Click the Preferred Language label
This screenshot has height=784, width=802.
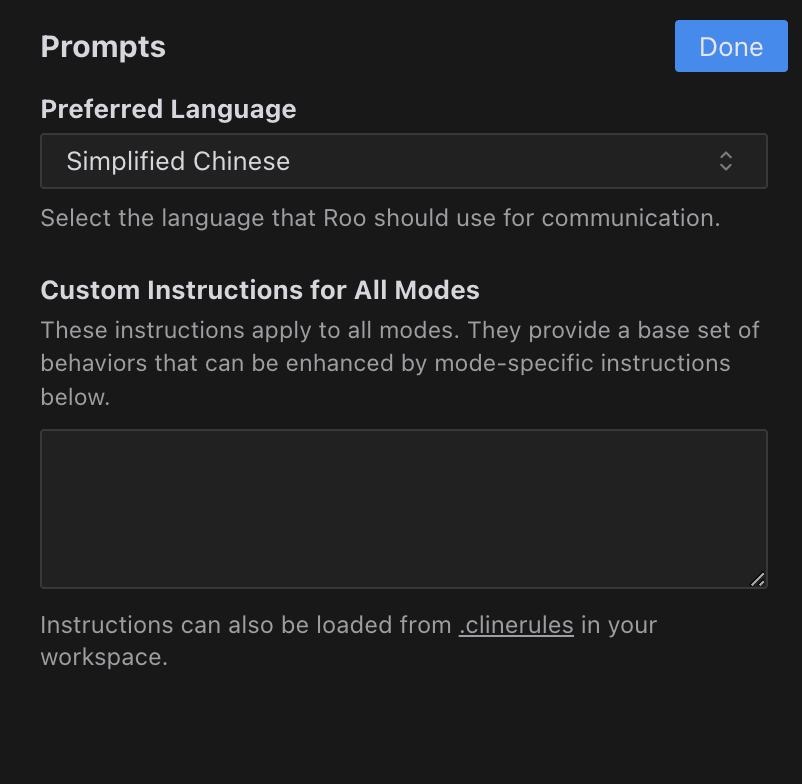point(168,109)
